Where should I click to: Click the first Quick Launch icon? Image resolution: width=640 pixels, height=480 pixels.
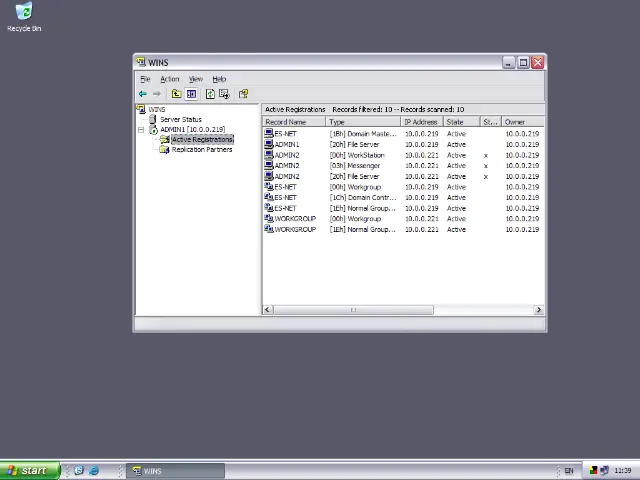click(x=79, y=471)
